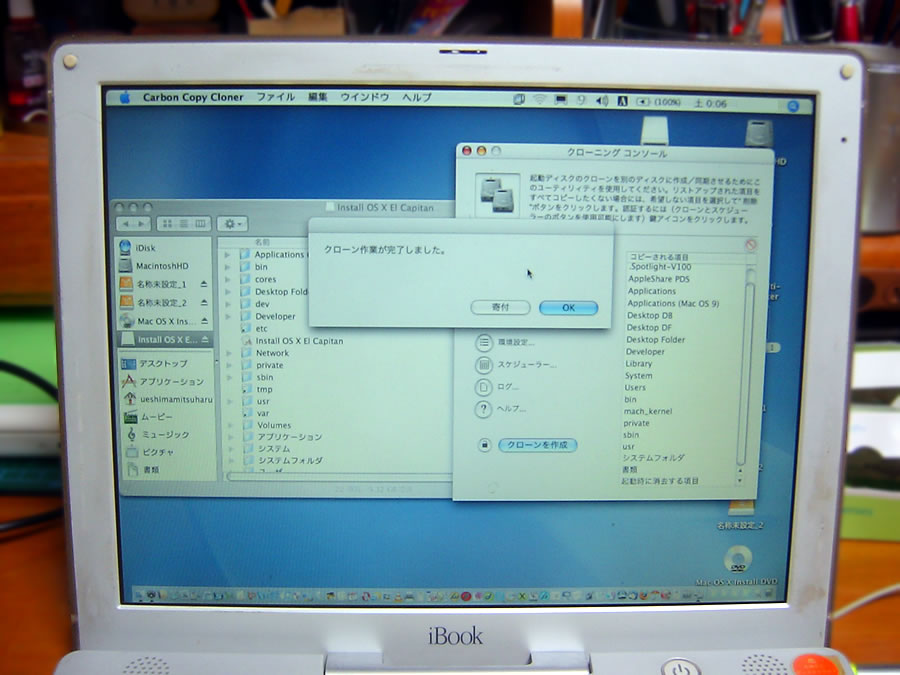The image size is (900, 675).
Task: Open 環境設定 preferences icon in Cloner
Action: pyautogui.click(x=484, y=343)
